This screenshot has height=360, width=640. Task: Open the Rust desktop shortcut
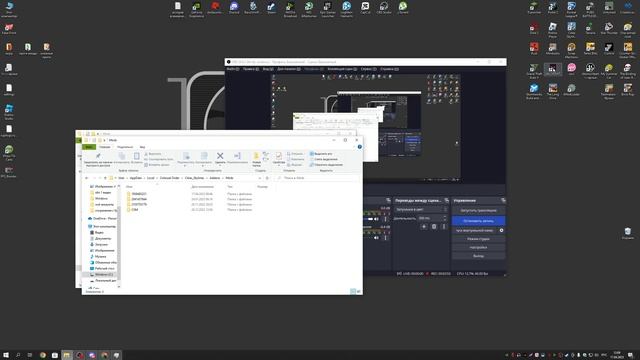click(x=534, y=48)
